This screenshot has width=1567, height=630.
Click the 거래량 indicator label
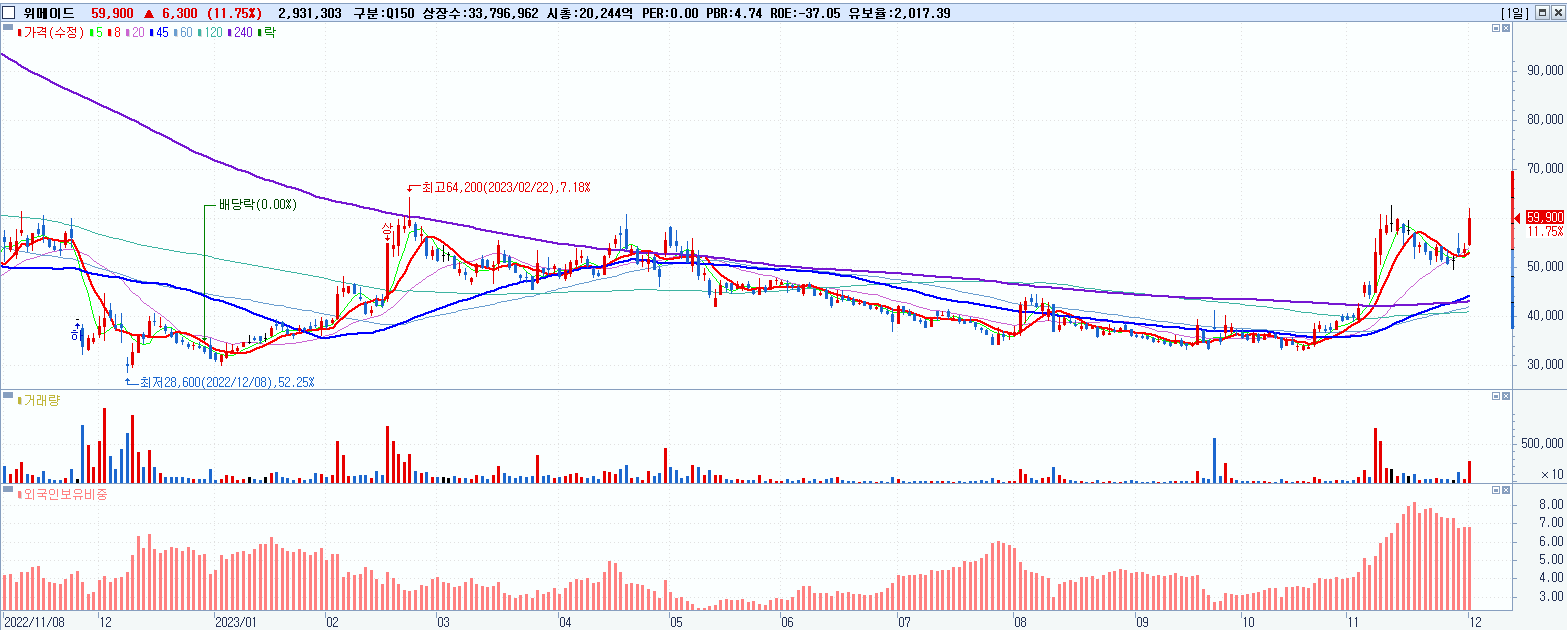pyautogui.click(x=40, y=400)
